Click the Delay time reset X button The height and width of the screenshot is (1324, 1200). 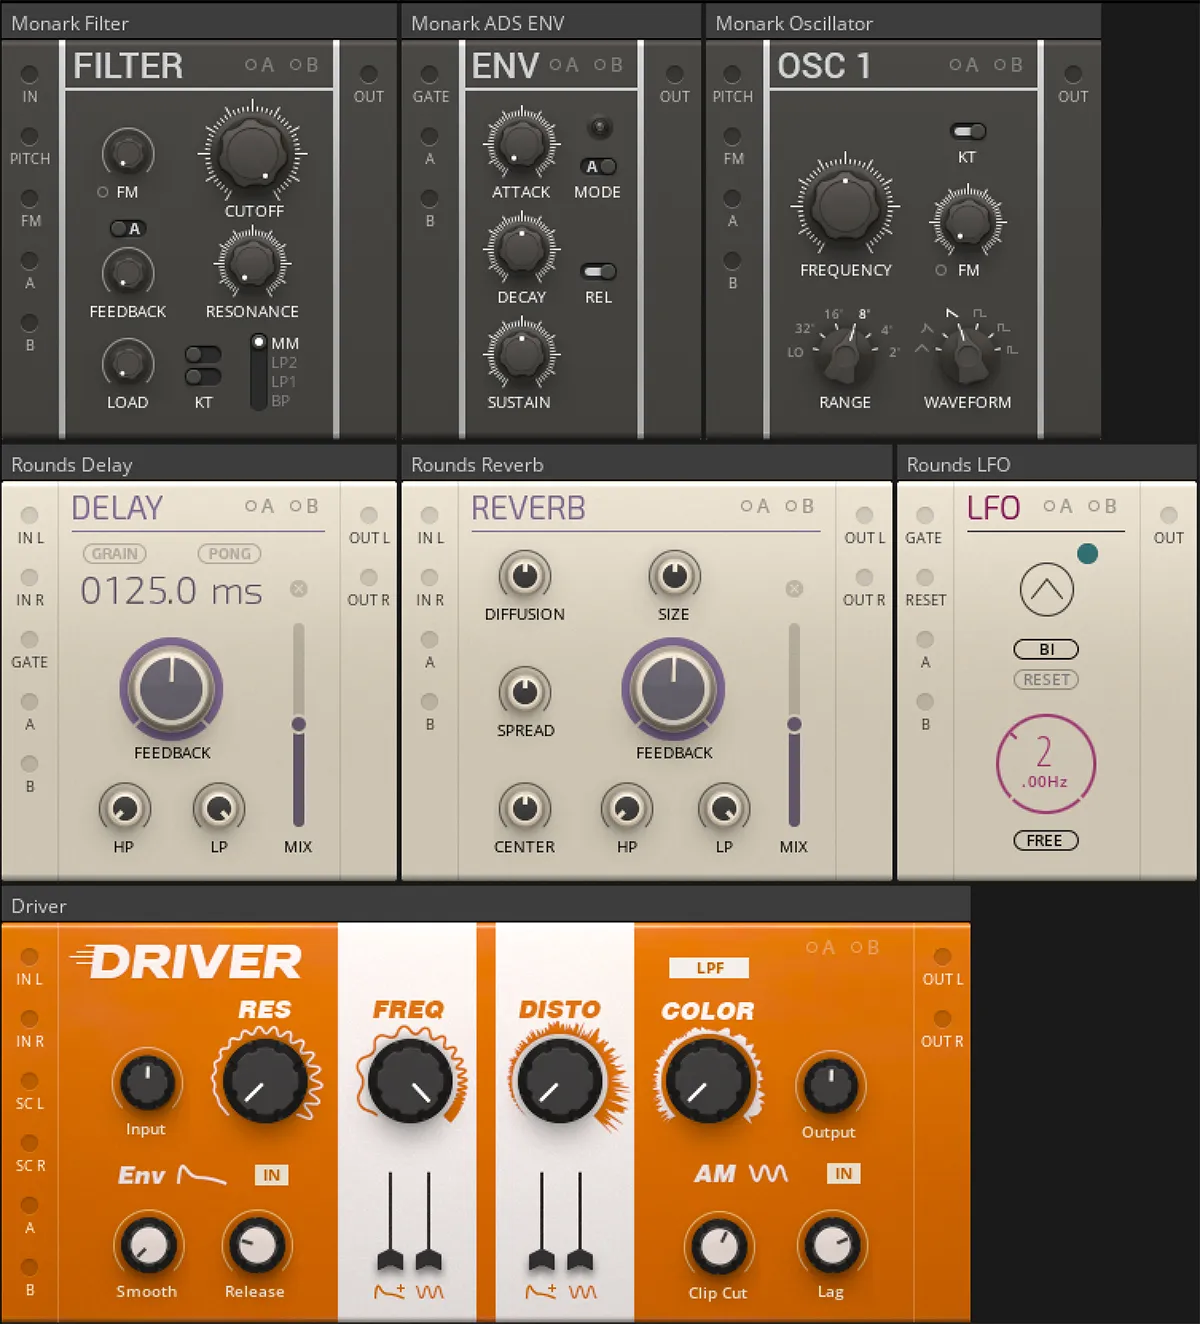tap(298, 588)
